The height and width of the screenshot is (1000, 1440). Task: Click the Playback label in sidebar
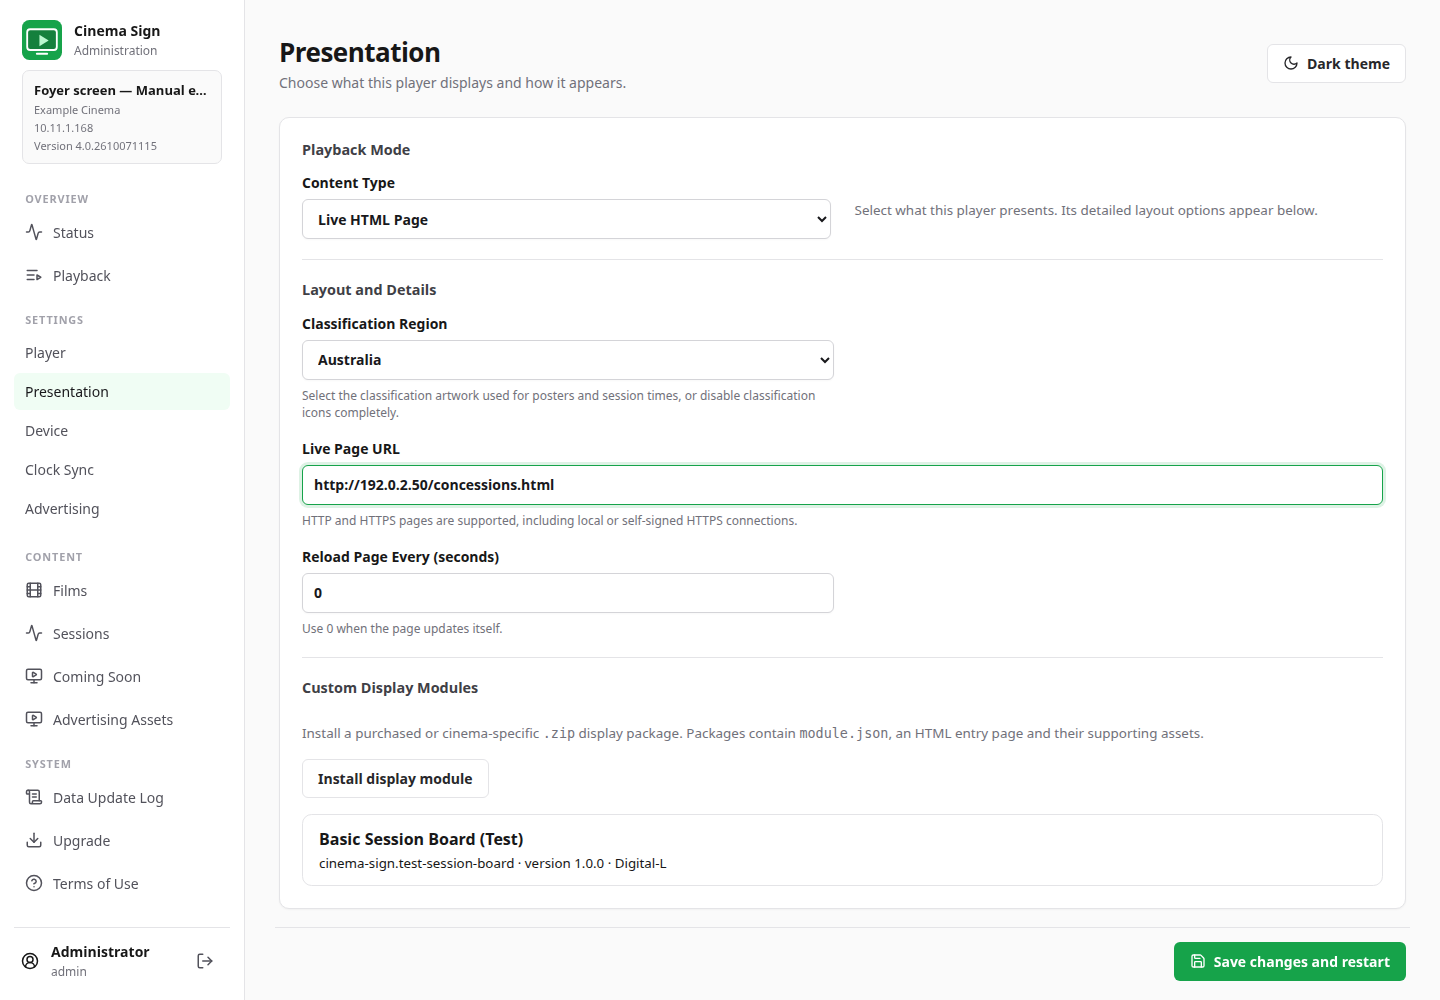tap(82, 275)
